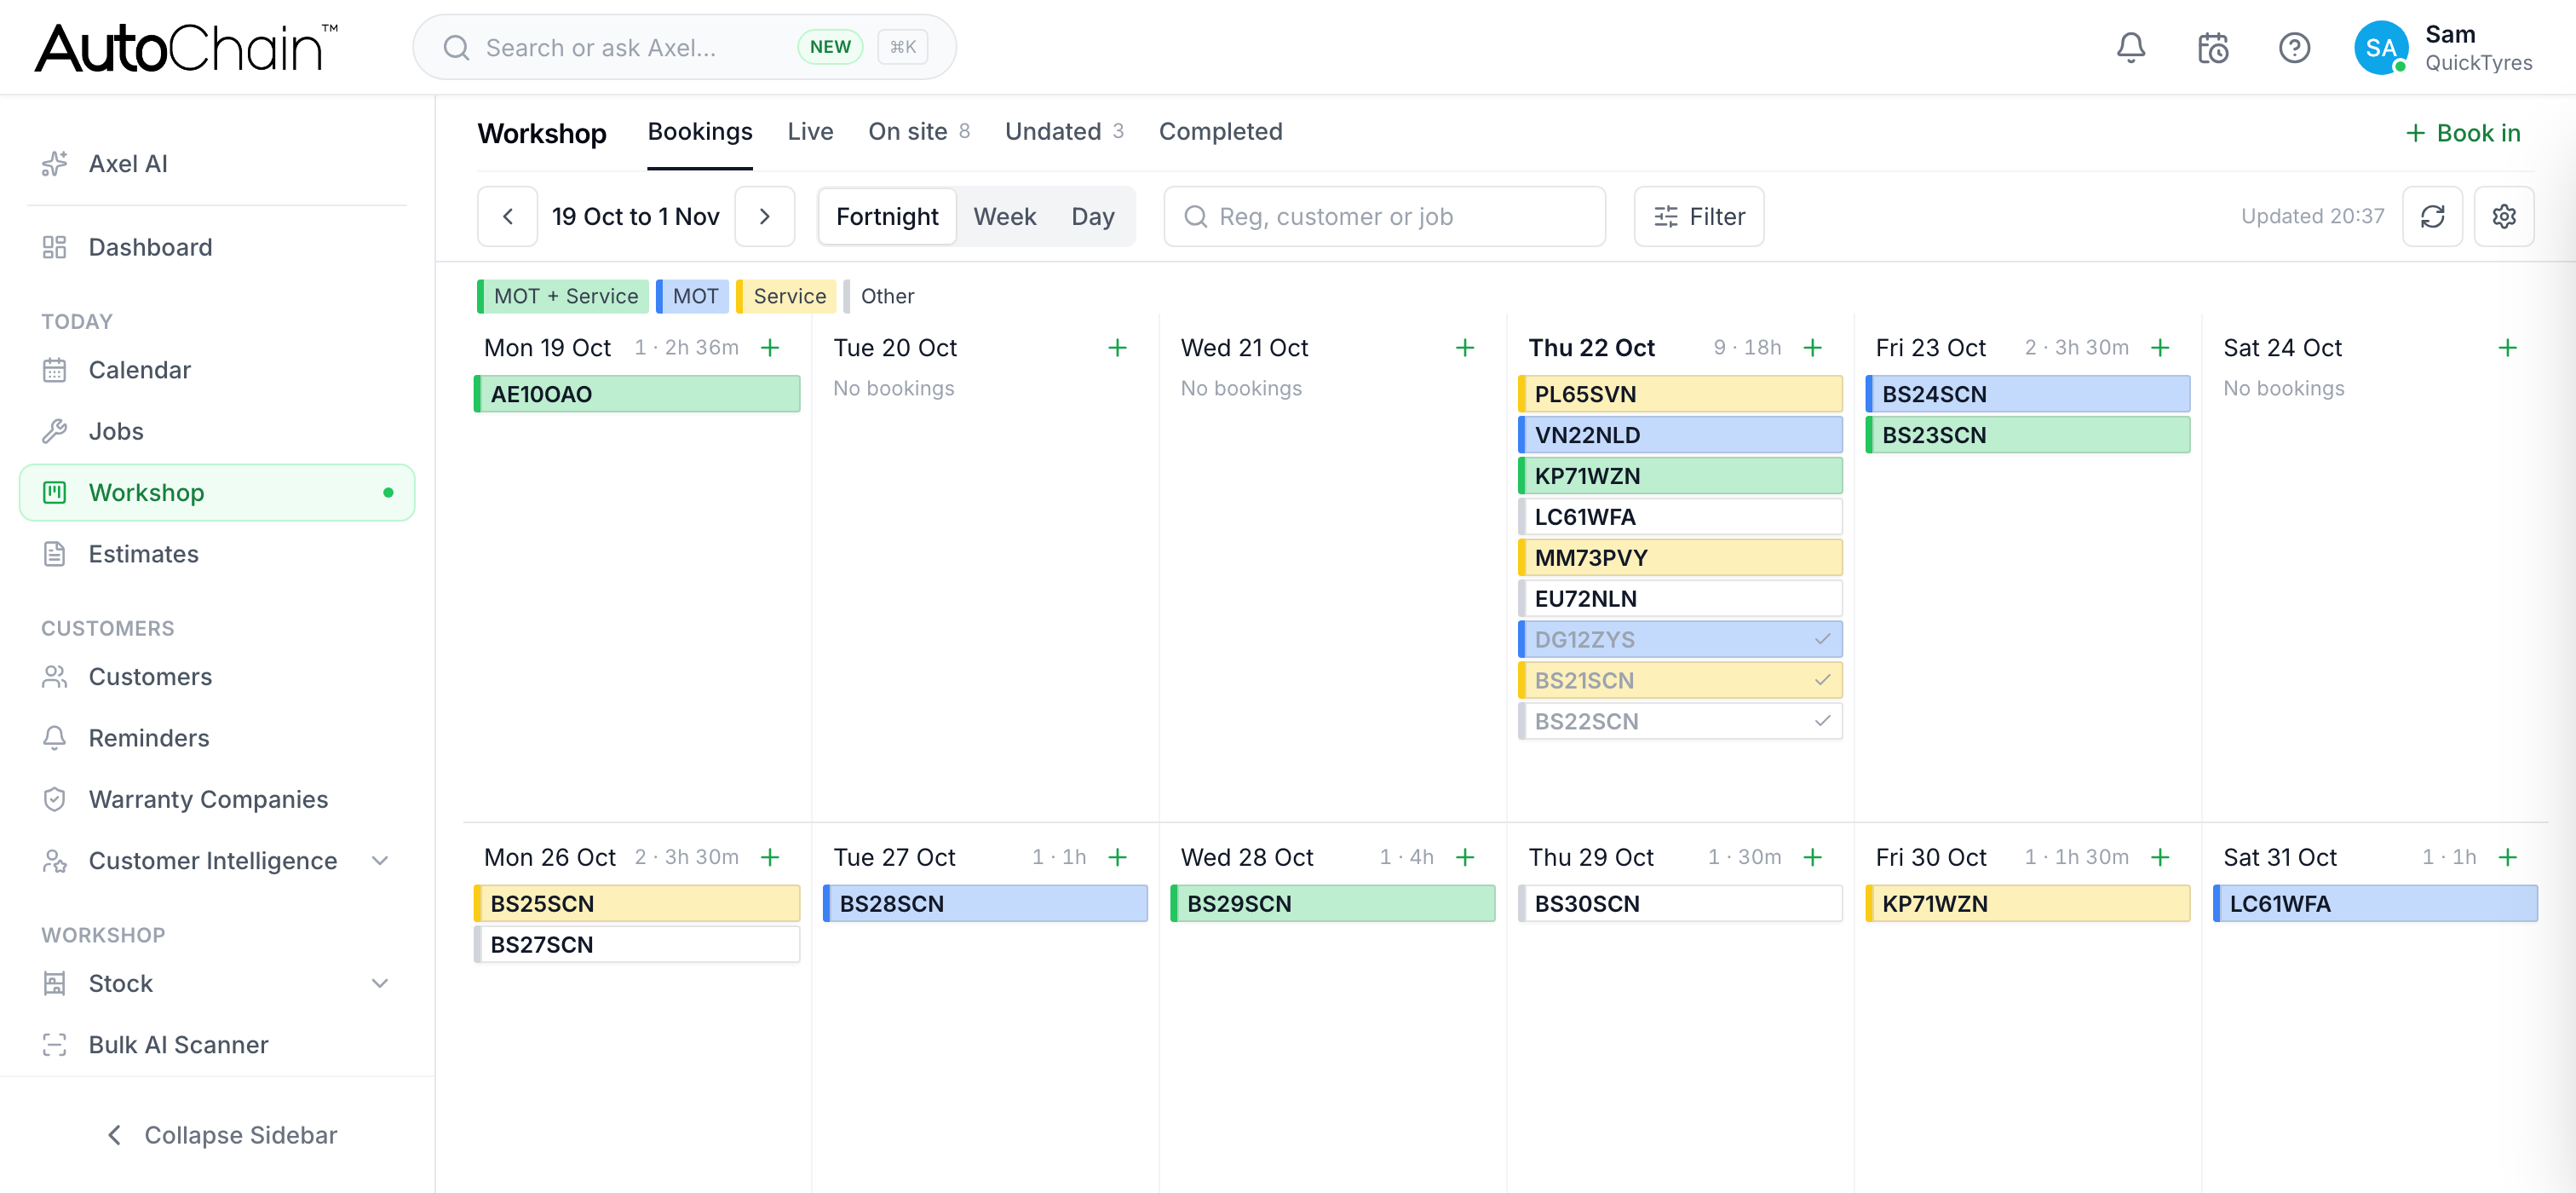Click the refresh bookings icon
Viewport: 2576px width, 1193px height.
tap(2432, 216)
